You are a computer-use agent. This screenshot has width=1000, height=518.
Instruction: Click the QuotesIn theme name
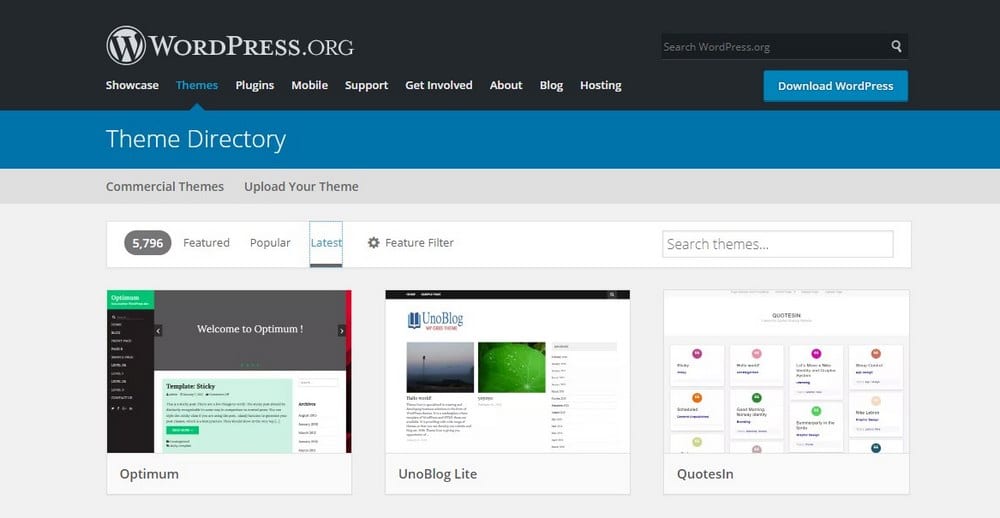click(705, 474)
